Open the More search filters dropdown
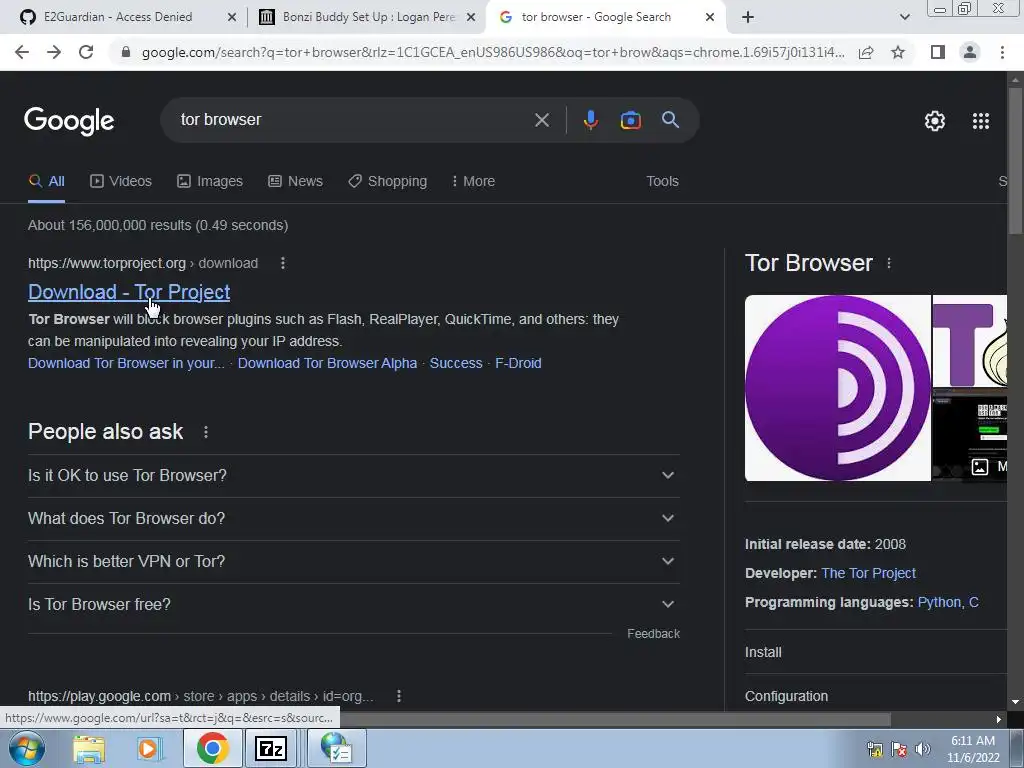 (x=473, y=182)
